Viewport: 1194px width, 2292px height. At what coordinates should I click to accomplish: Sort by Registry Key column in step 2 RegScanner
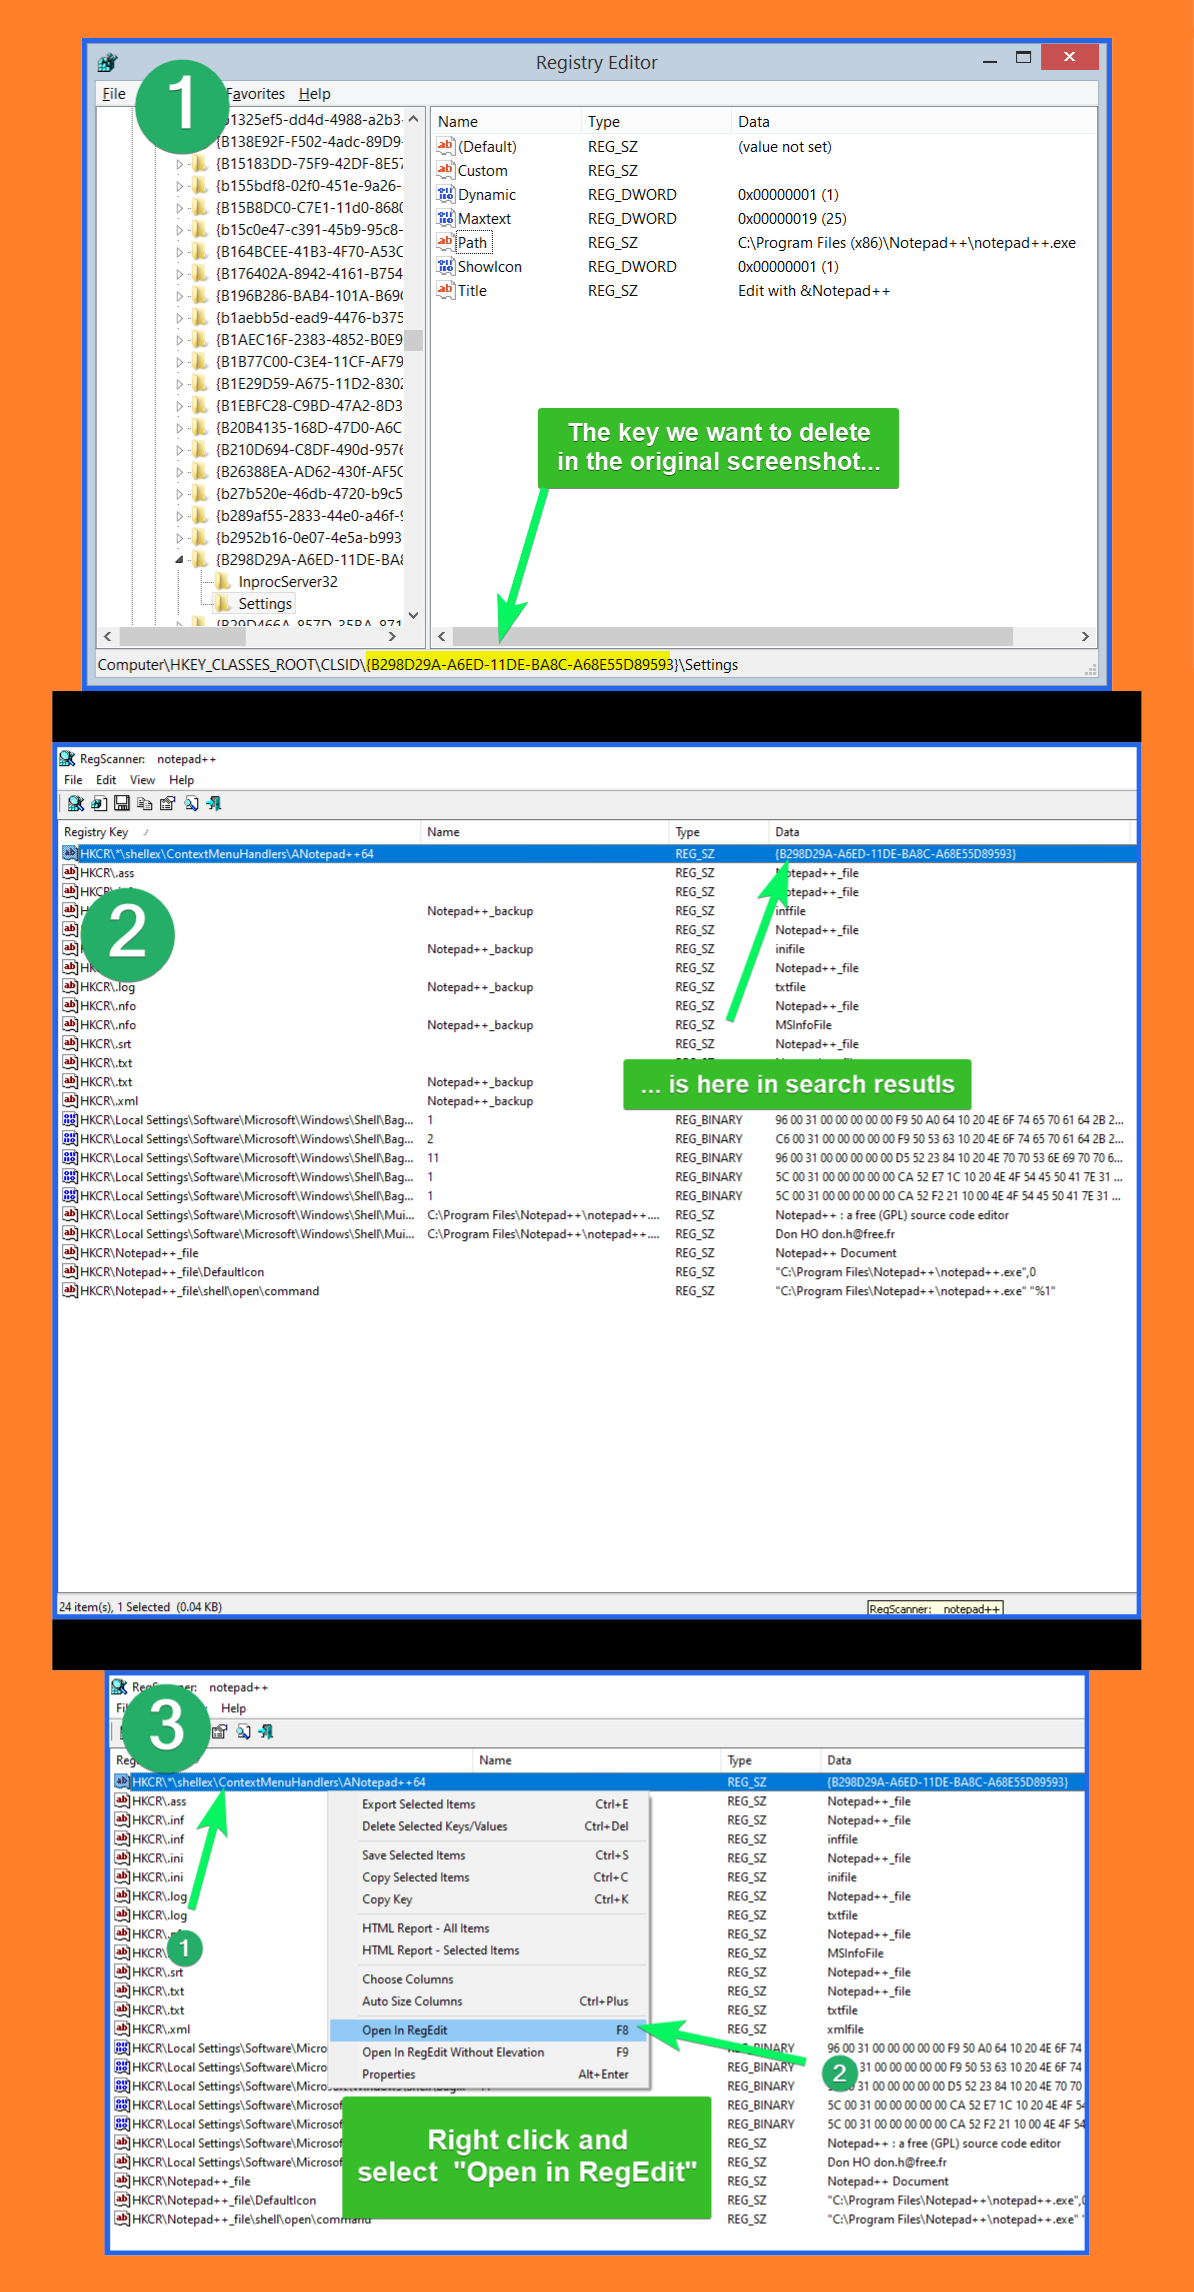(239, 832)
